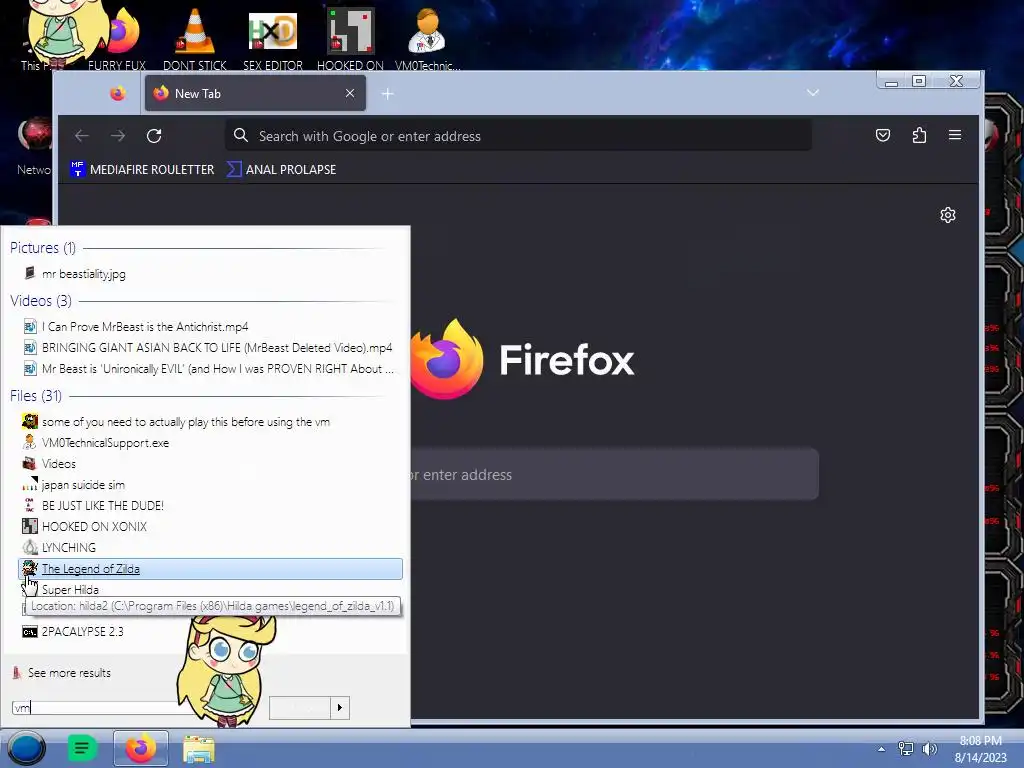1024x768 pixels.
Task: Open the Pocket save icon
Action: click(883, 135)
